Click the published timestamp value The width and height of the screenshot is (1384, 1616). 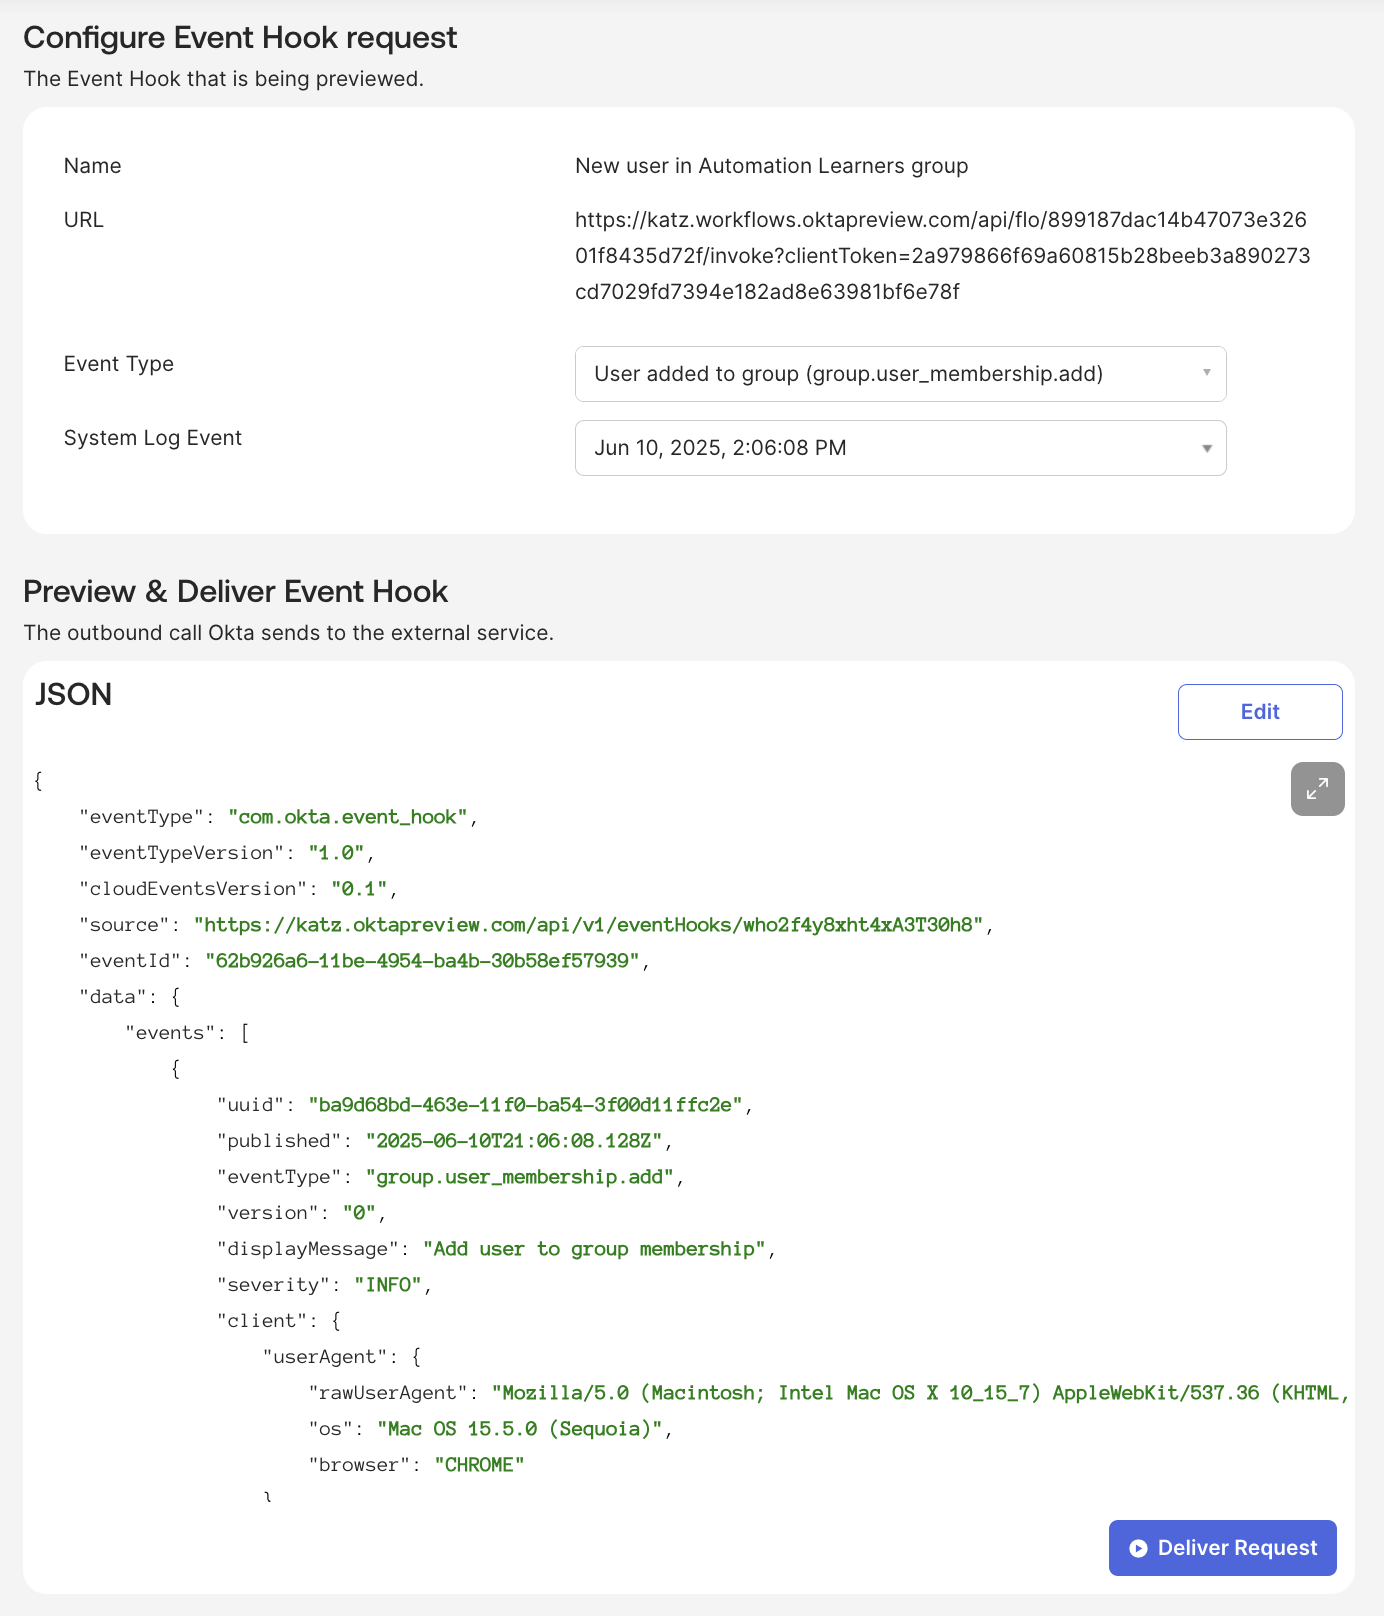click(517, 1140)
